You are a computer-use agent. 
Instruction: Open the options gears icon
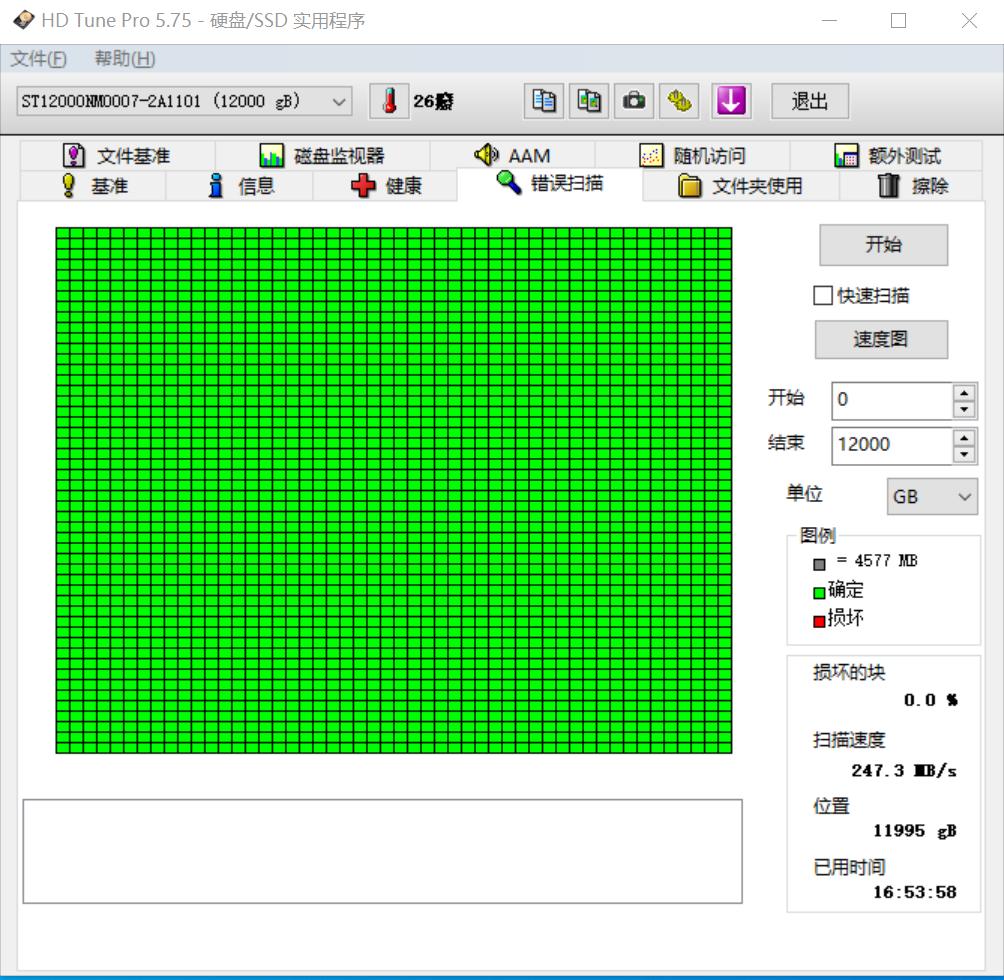(x=679, y=101)
